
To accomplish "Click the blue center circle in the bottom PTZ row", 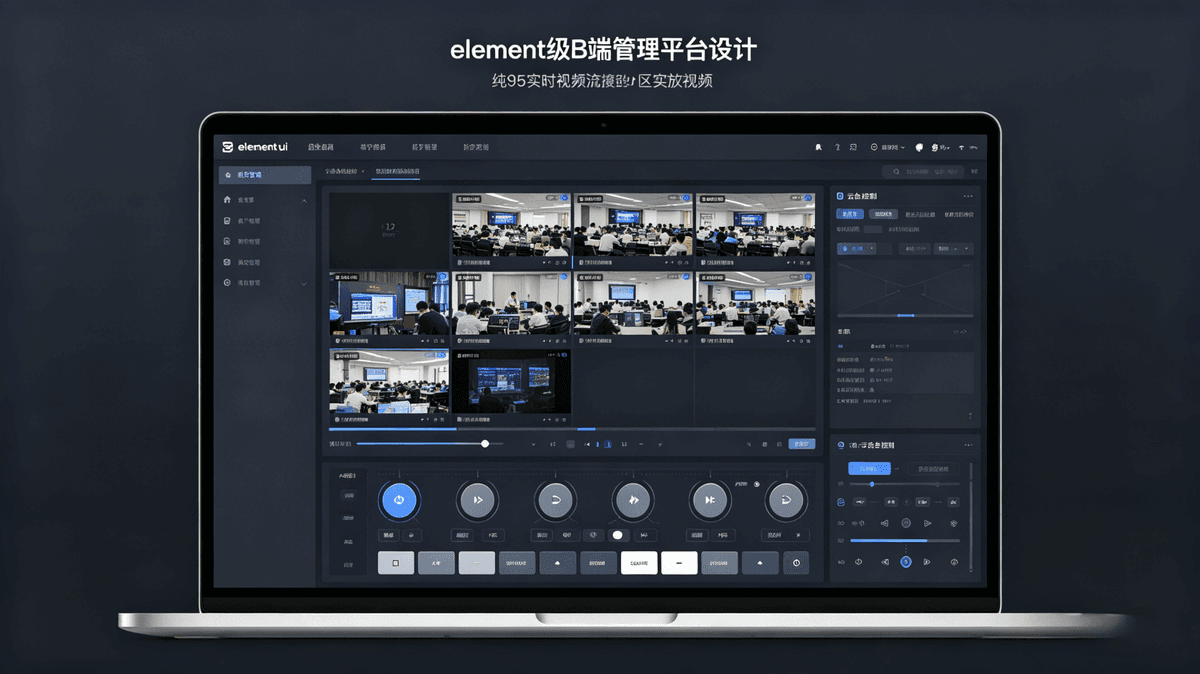I will coord(906,562).
